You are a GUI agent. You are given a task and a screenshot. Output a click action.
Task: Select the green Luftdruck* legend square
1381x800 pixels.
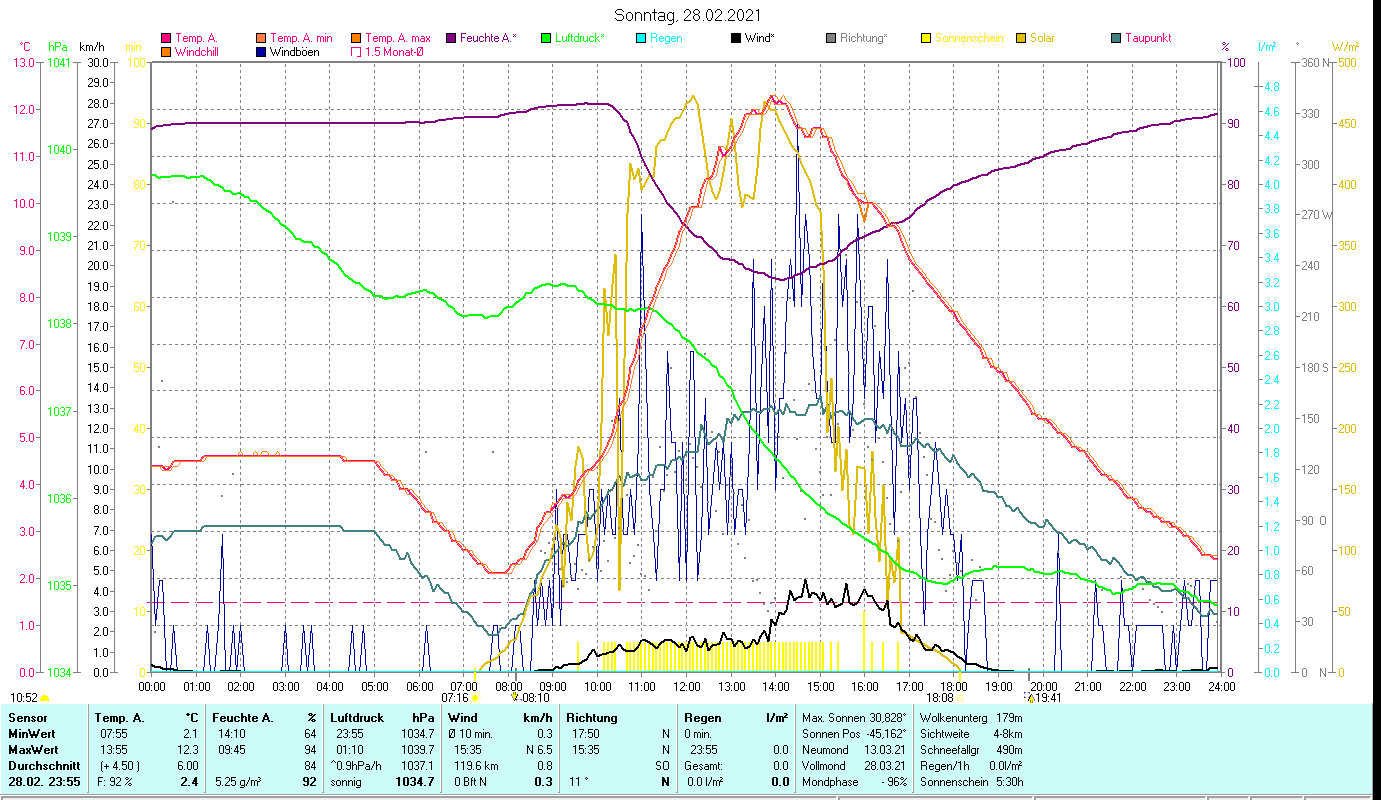[546, 39]
